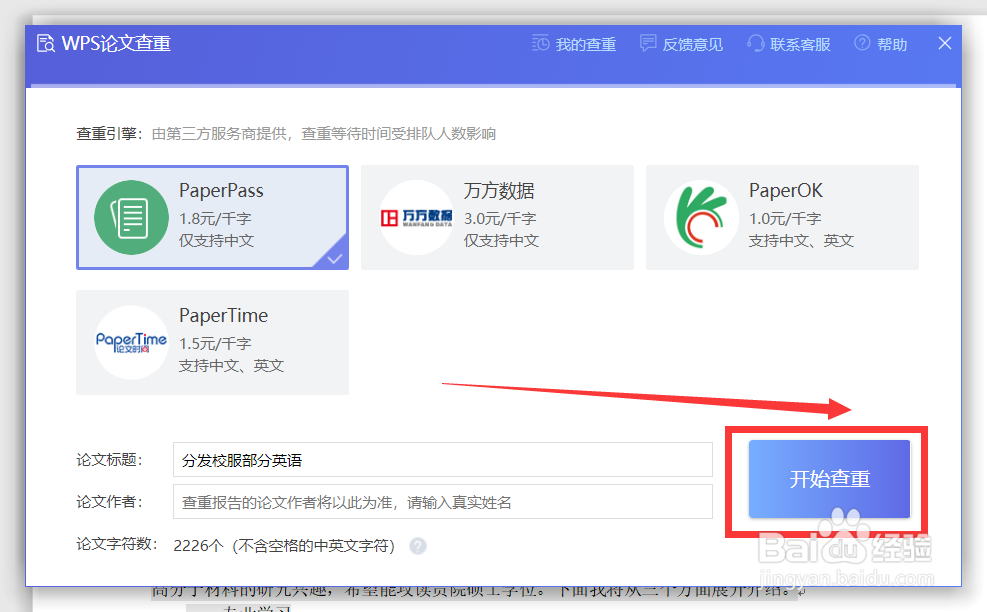The height and width of the screenshot is (612, 987).
Task: Open 帮助 via the question mark icon
Action: tap(864, 44)
